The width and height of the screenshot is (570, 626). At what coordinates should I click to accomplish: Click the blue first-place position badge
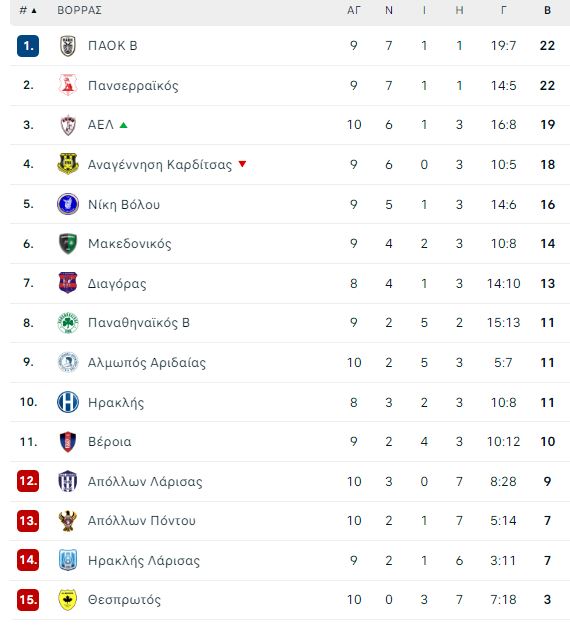28,46
